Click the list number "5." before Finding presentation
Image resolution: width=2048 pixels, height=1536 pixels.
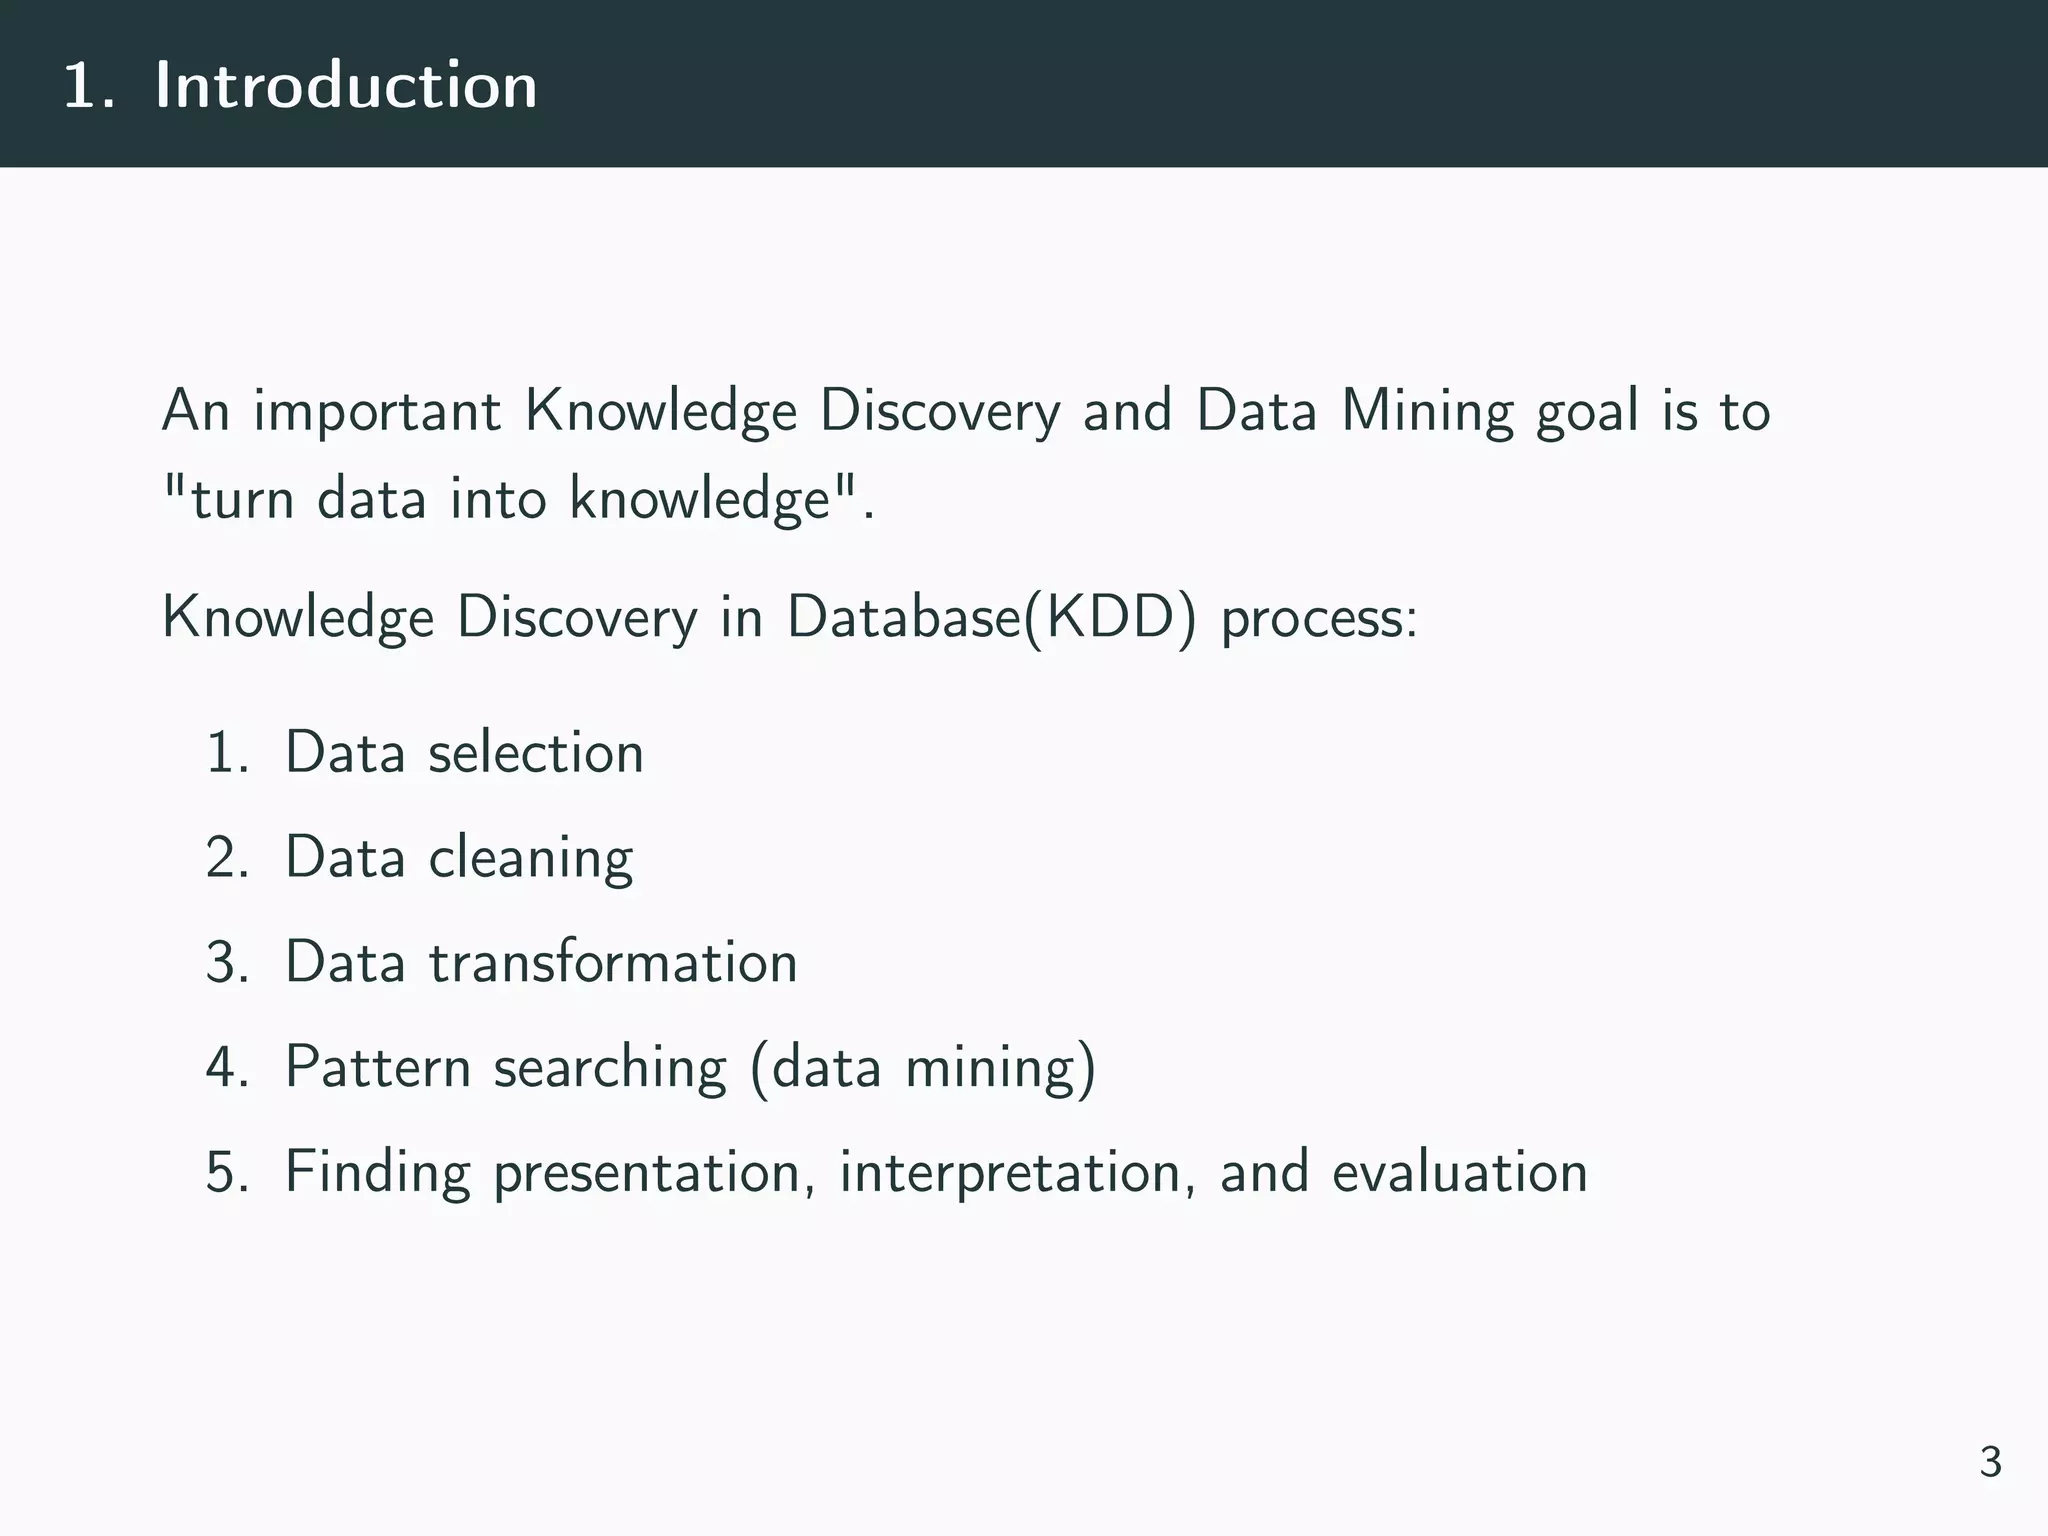[228, 1172]
